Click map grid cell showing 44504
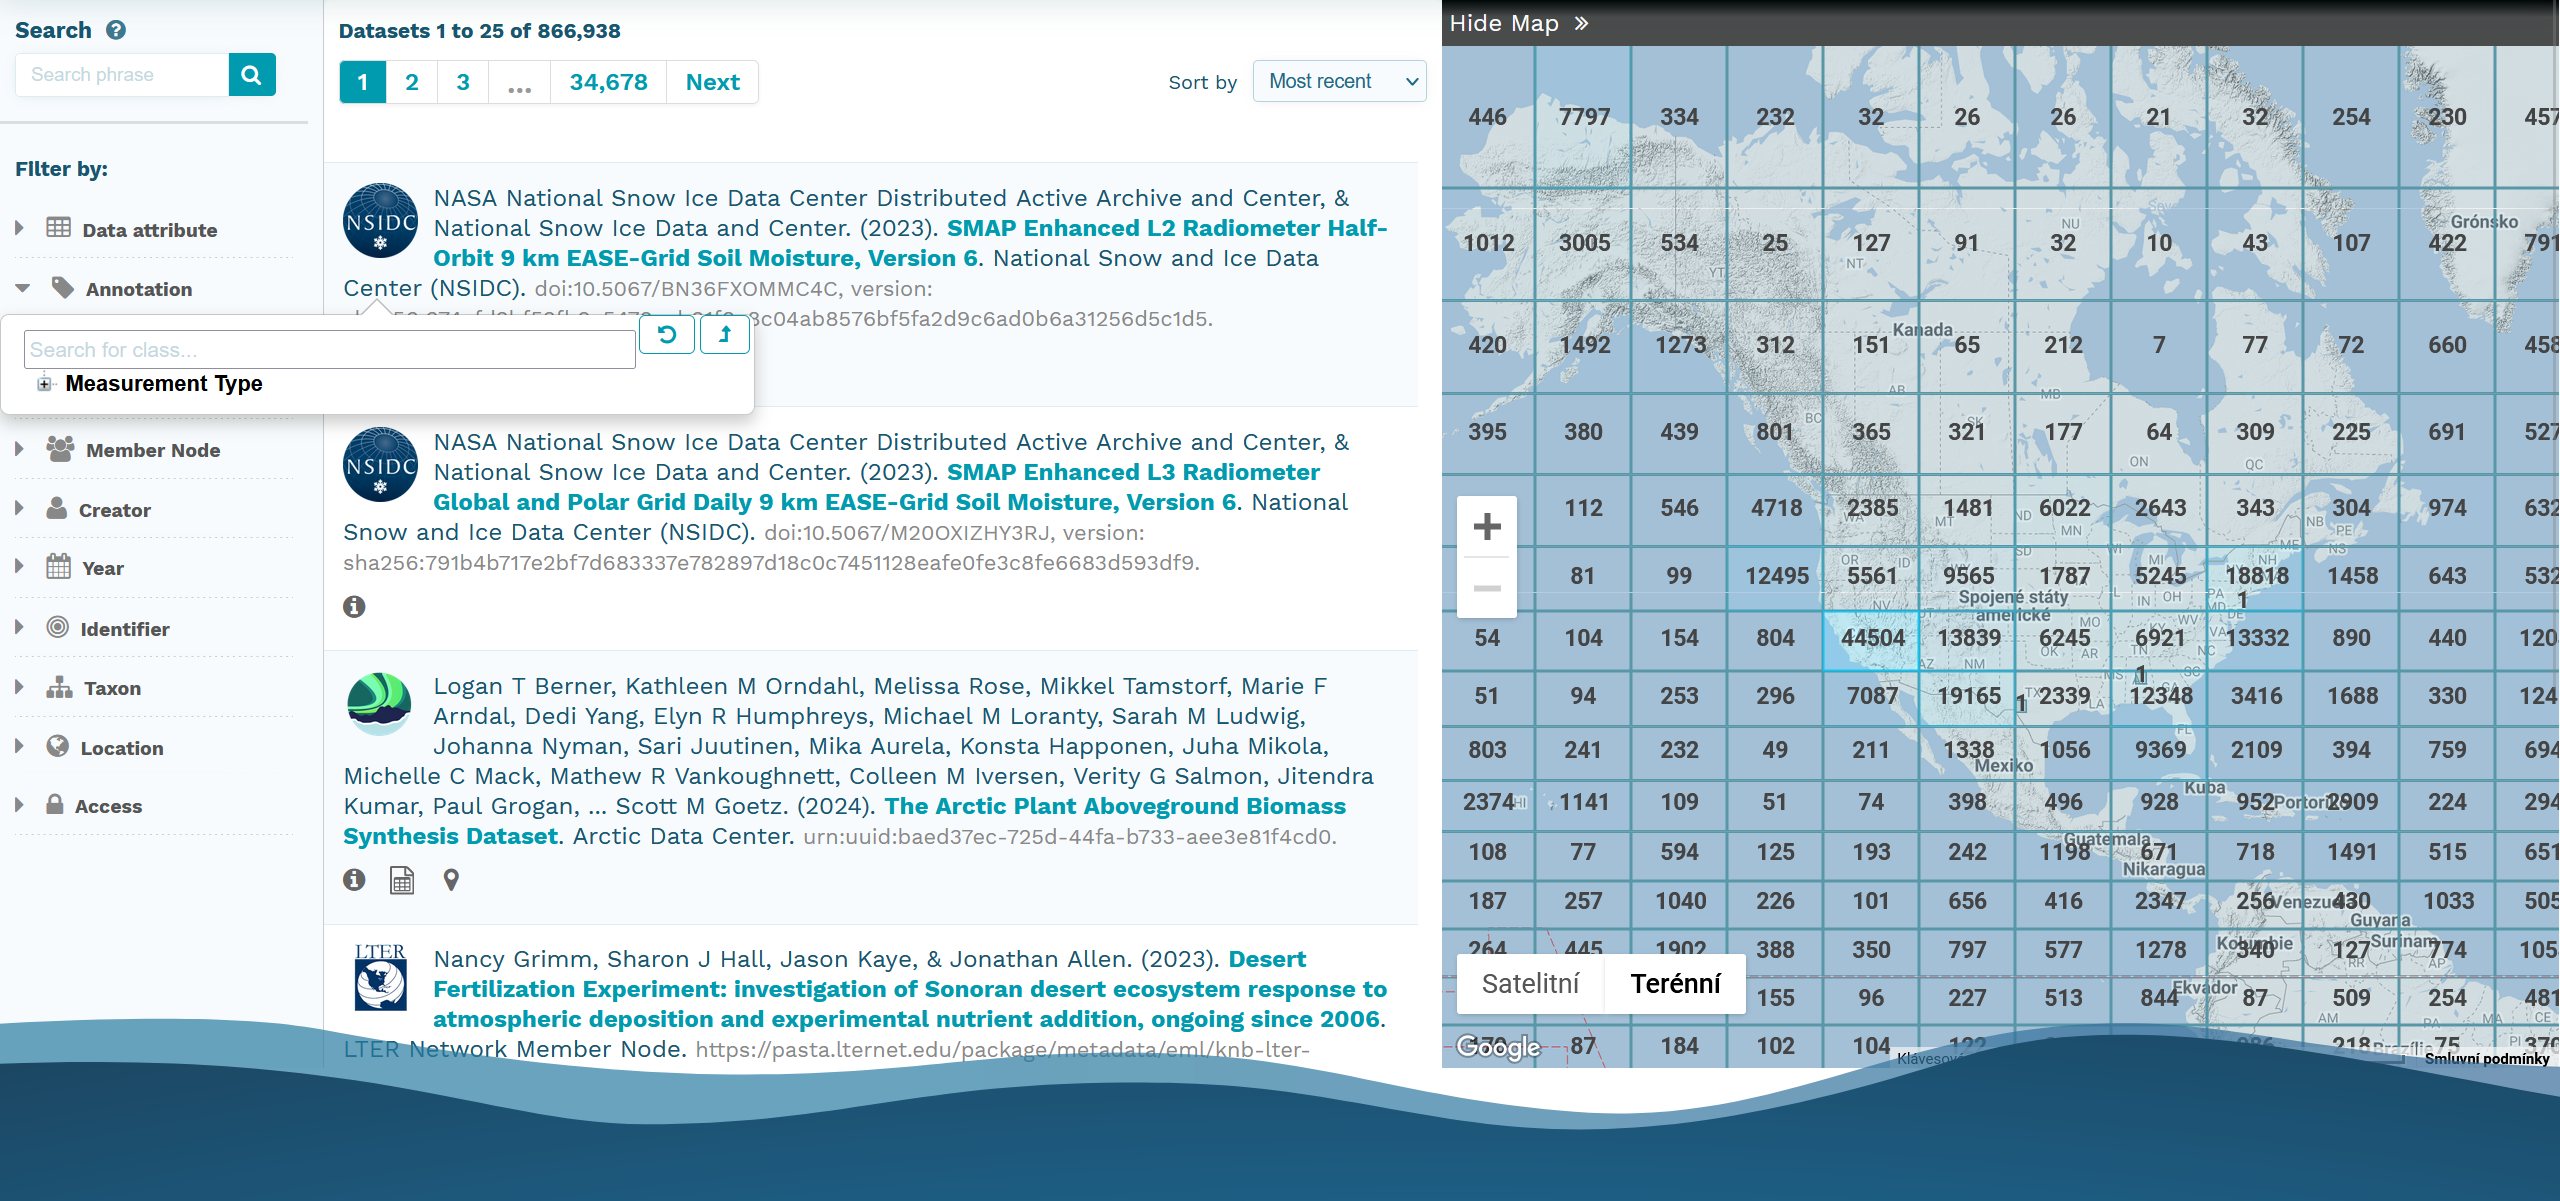The width and height of the screenshot is (2560, 1201). pos(1872,638)
